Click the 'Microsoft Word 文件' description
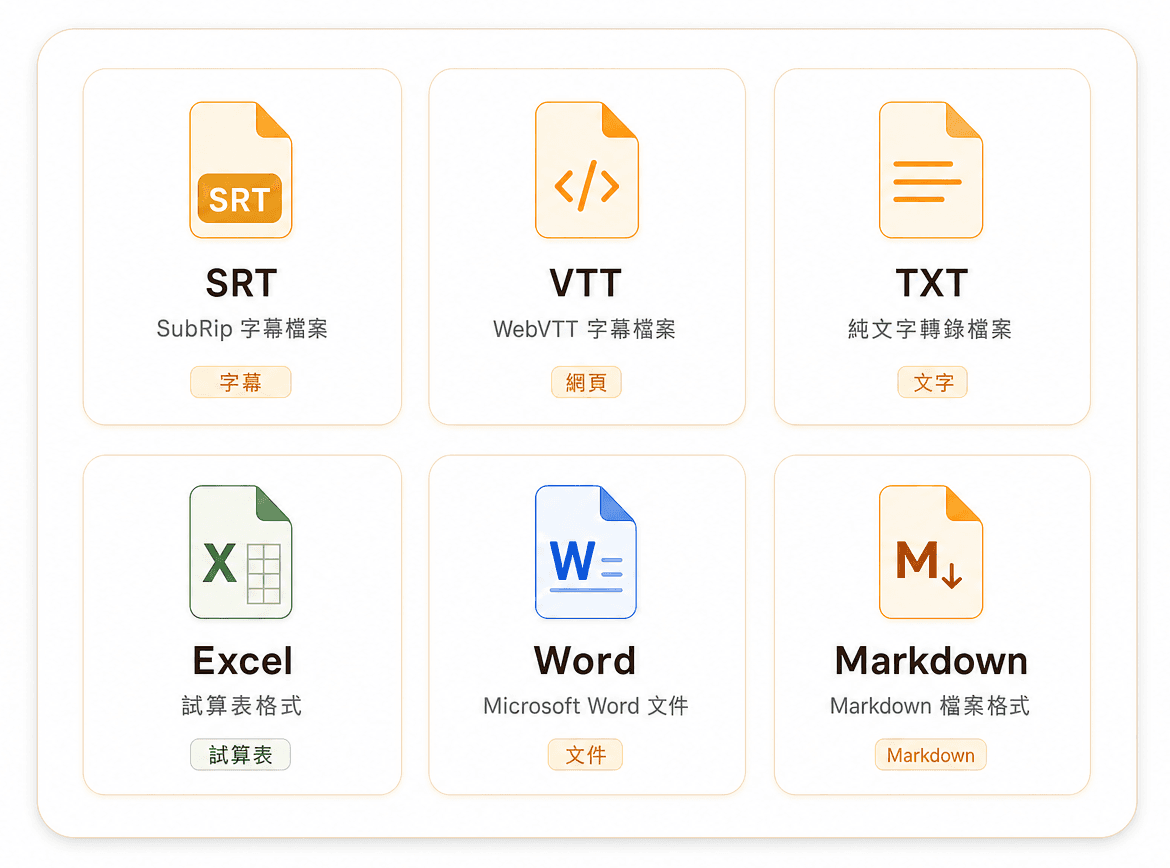 pos(586,705)
